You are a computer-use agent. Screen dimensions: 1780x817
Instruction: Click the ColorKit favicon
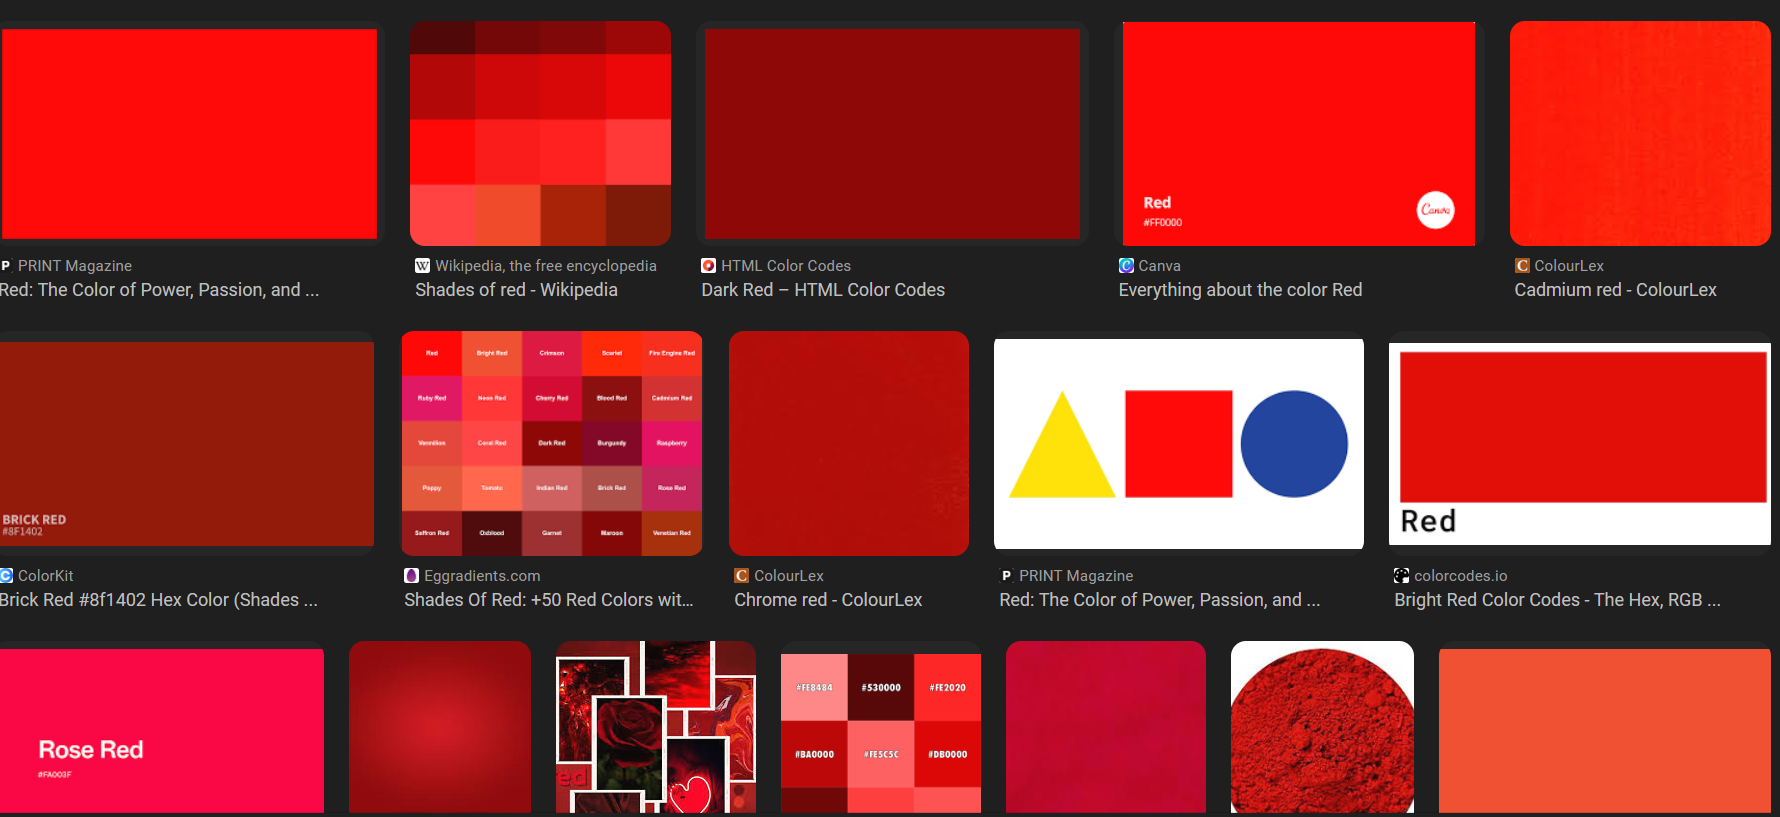tap(6, 576)
